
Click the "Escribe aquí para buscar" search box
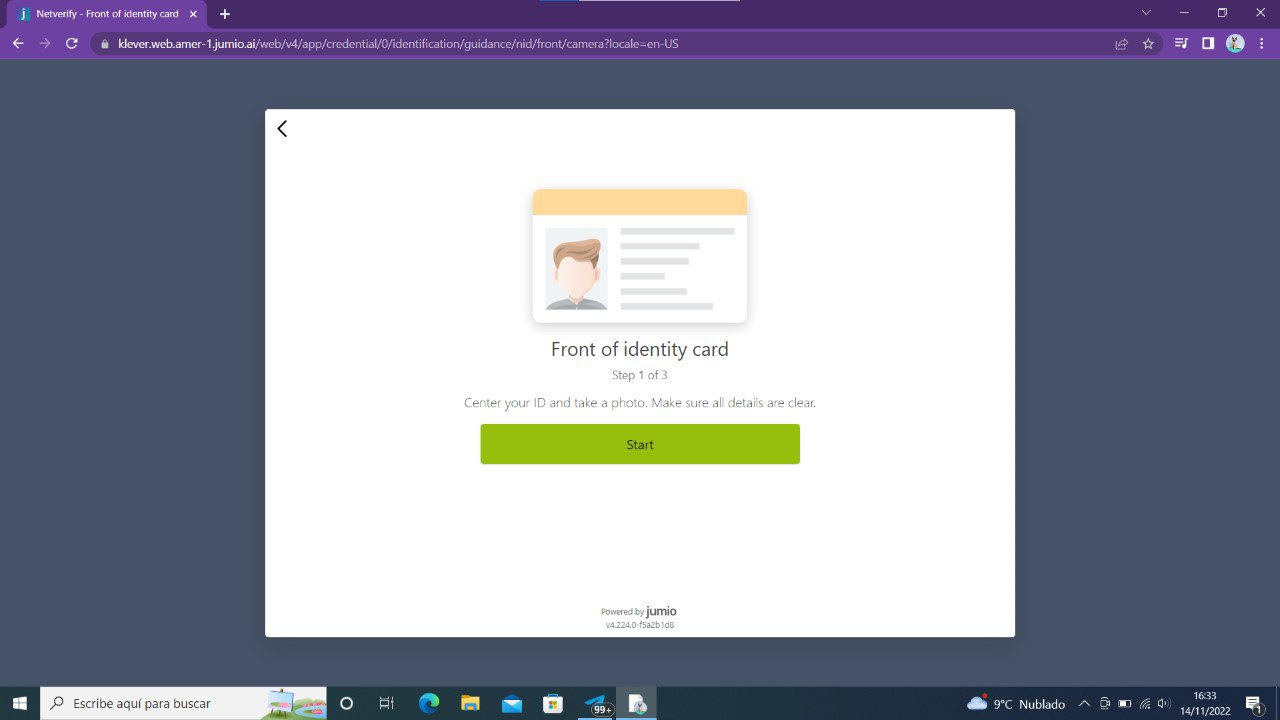184,704
